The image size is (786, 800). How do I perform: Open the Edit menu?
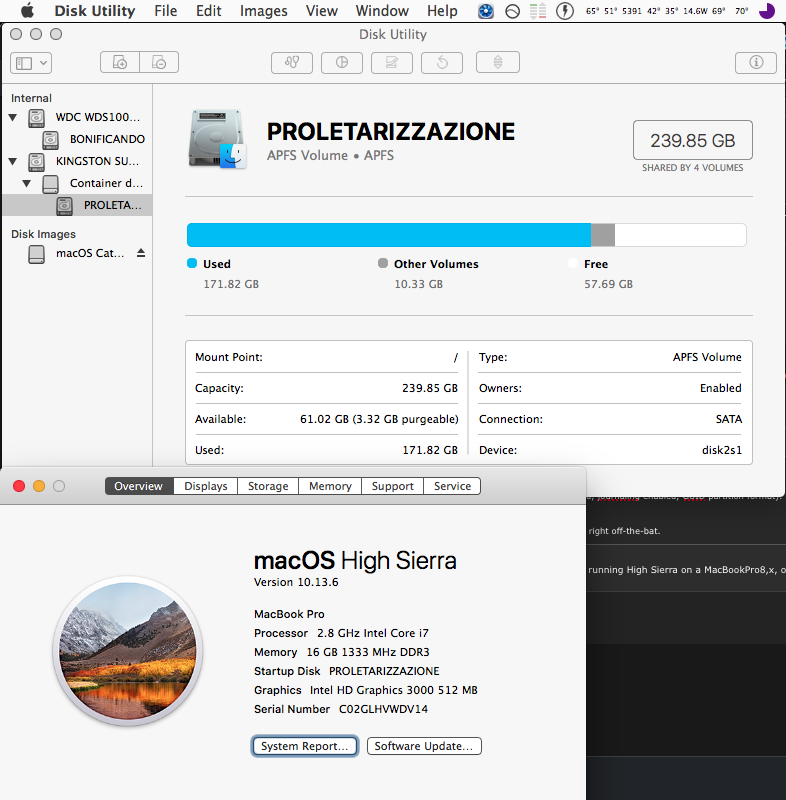[209, 11]
